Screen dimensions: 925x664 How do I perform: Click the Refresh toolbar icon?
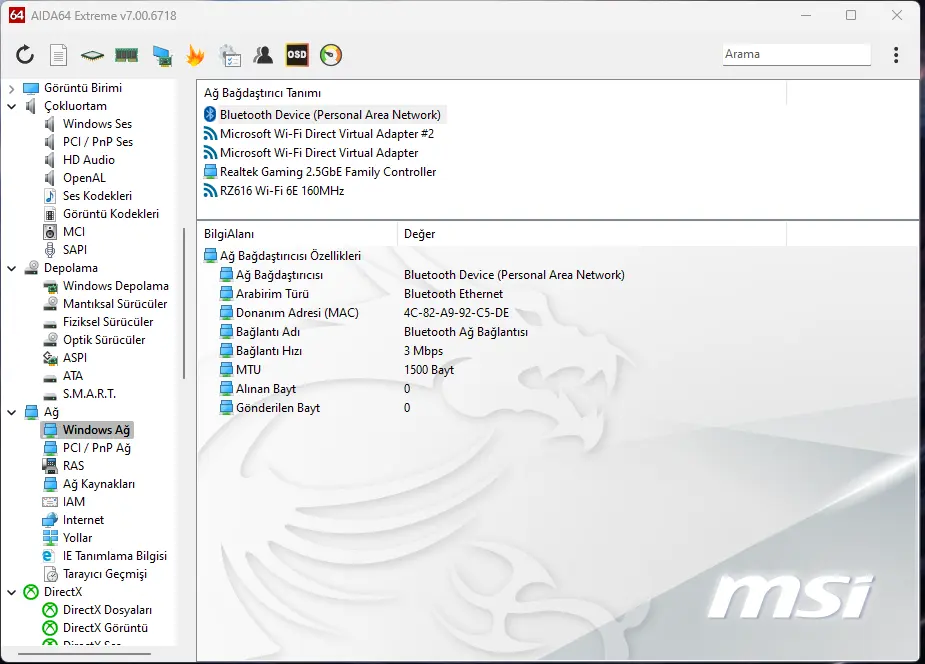(x=25, y=55)
